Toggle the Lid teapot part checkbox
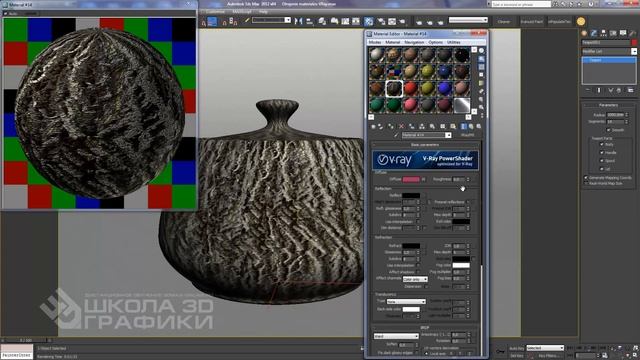This screenshot has width=640, height=360. pos(602,169)
